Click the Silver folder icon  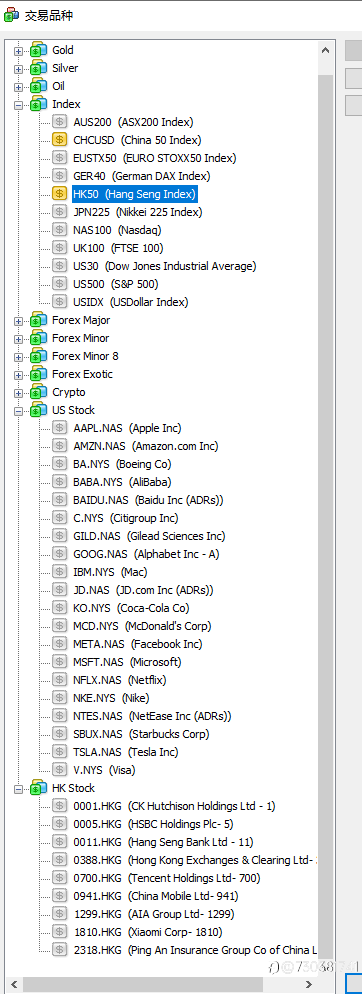[x=38, y=68]
